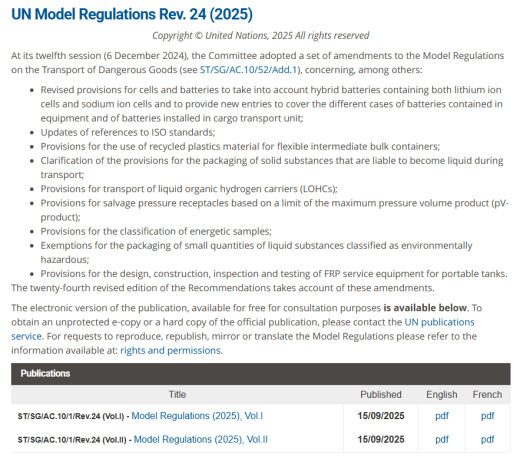Follow the UN publications service link
Screen dimensions: 531x458
tap(439, 322)
